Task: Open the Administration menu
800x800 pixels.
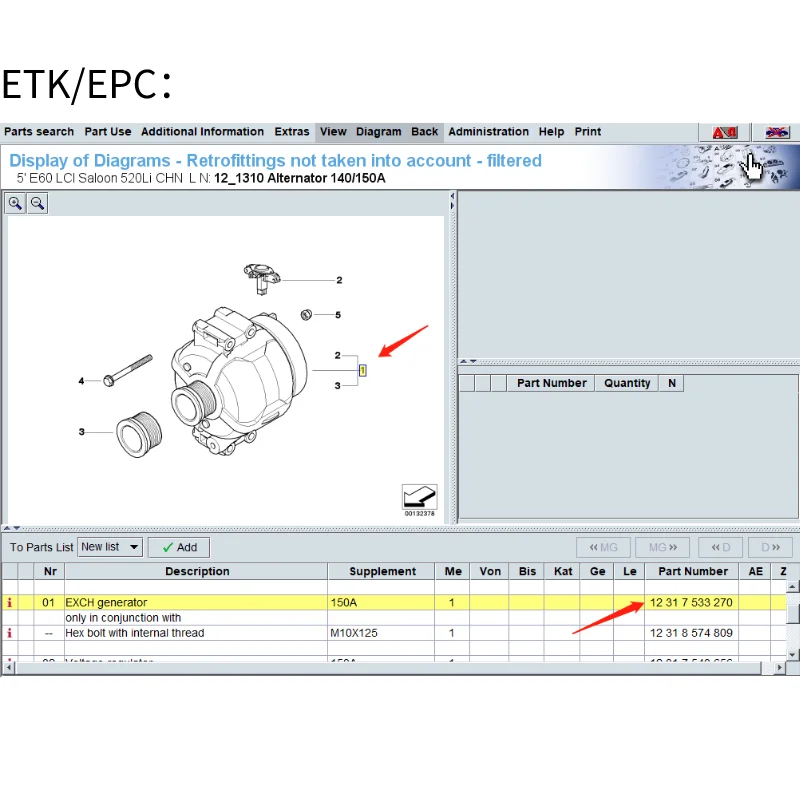Action: (x=488, y=132)
